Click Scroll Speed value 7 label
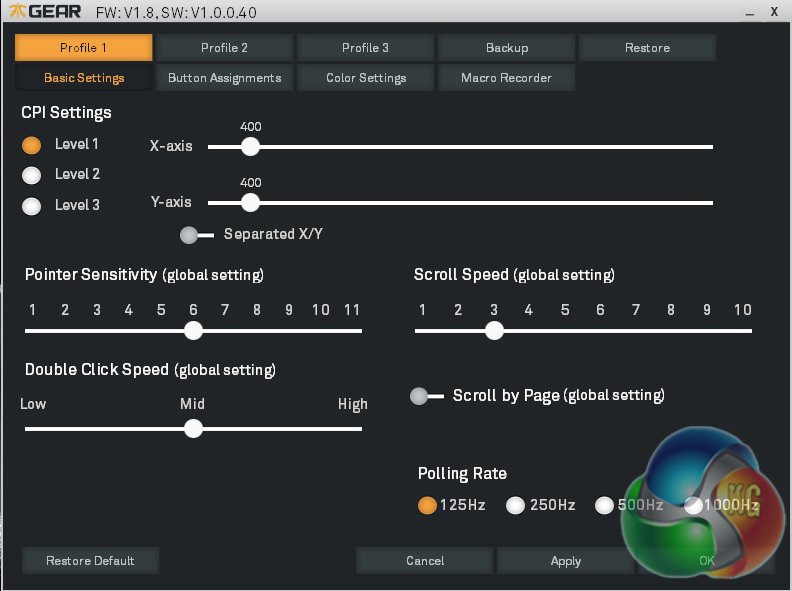The width and height of the screenshot is (792, 591). coord(636,310)
